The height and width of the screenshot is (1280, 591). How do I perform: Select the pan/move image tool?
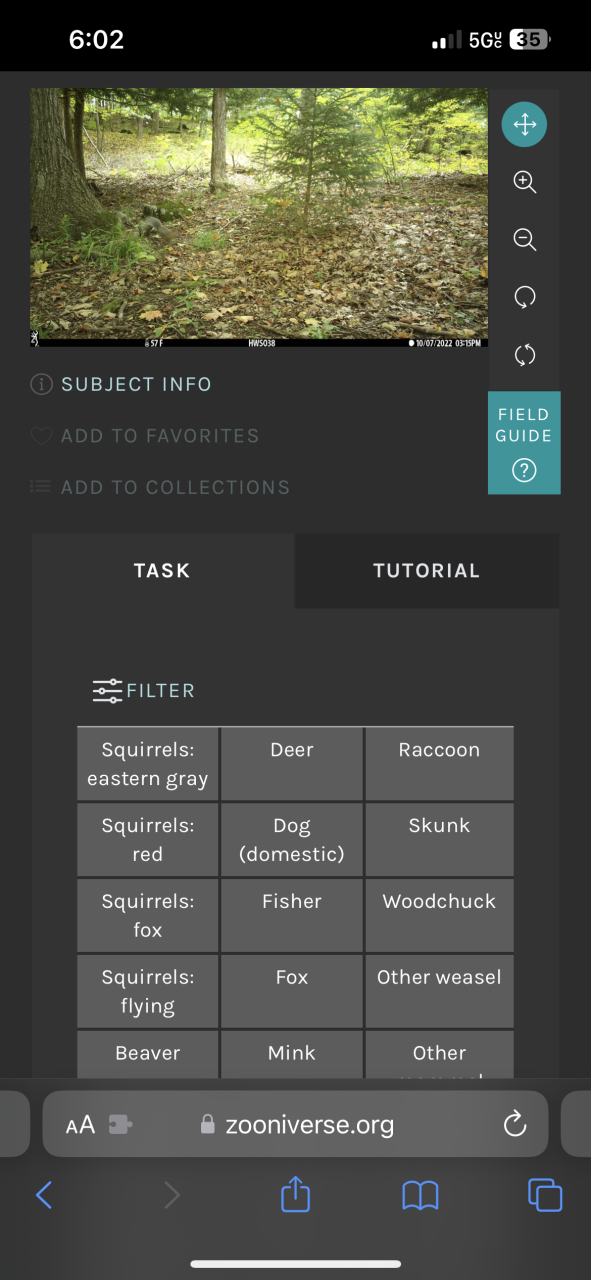[x=525, y=125]
